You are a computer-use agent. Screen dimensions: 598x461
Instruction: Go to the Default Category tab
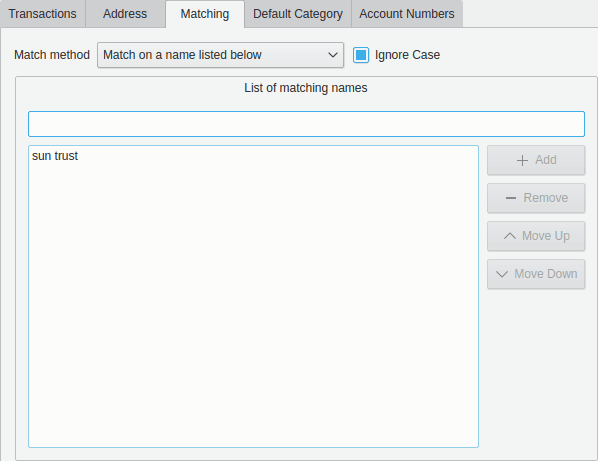pos(298,14)
